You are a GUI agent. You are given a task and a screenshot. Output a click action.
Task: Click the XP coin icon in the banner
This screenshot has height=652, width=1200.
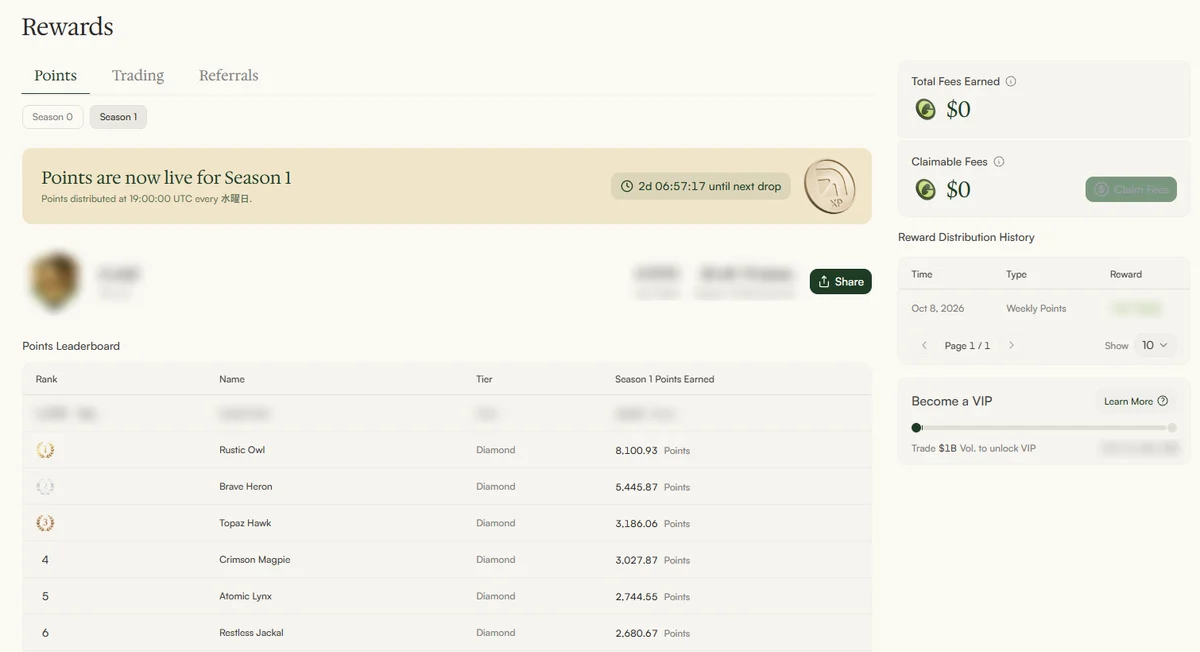tap(830, 186)
